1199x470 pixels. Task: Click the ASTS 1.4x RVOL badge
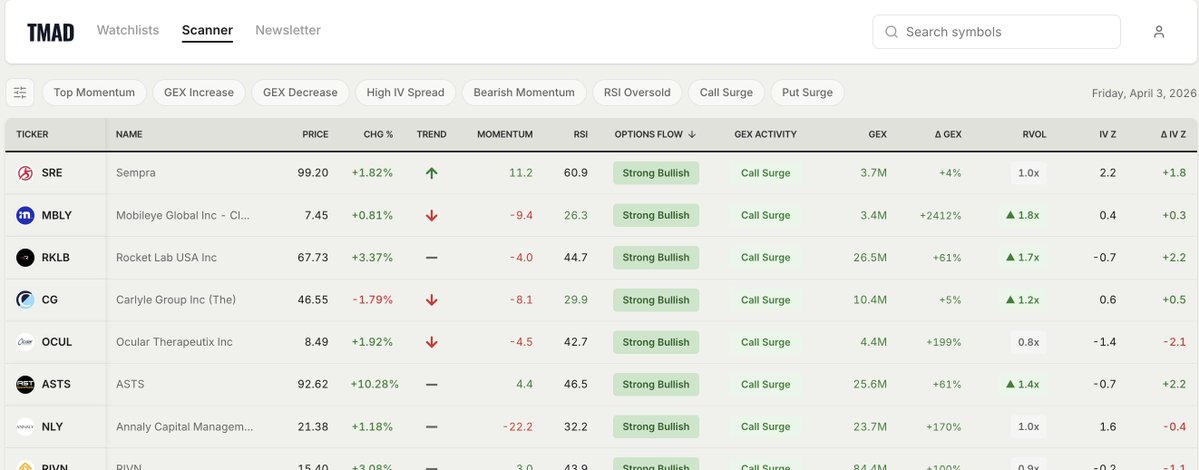click(1022, 384)
